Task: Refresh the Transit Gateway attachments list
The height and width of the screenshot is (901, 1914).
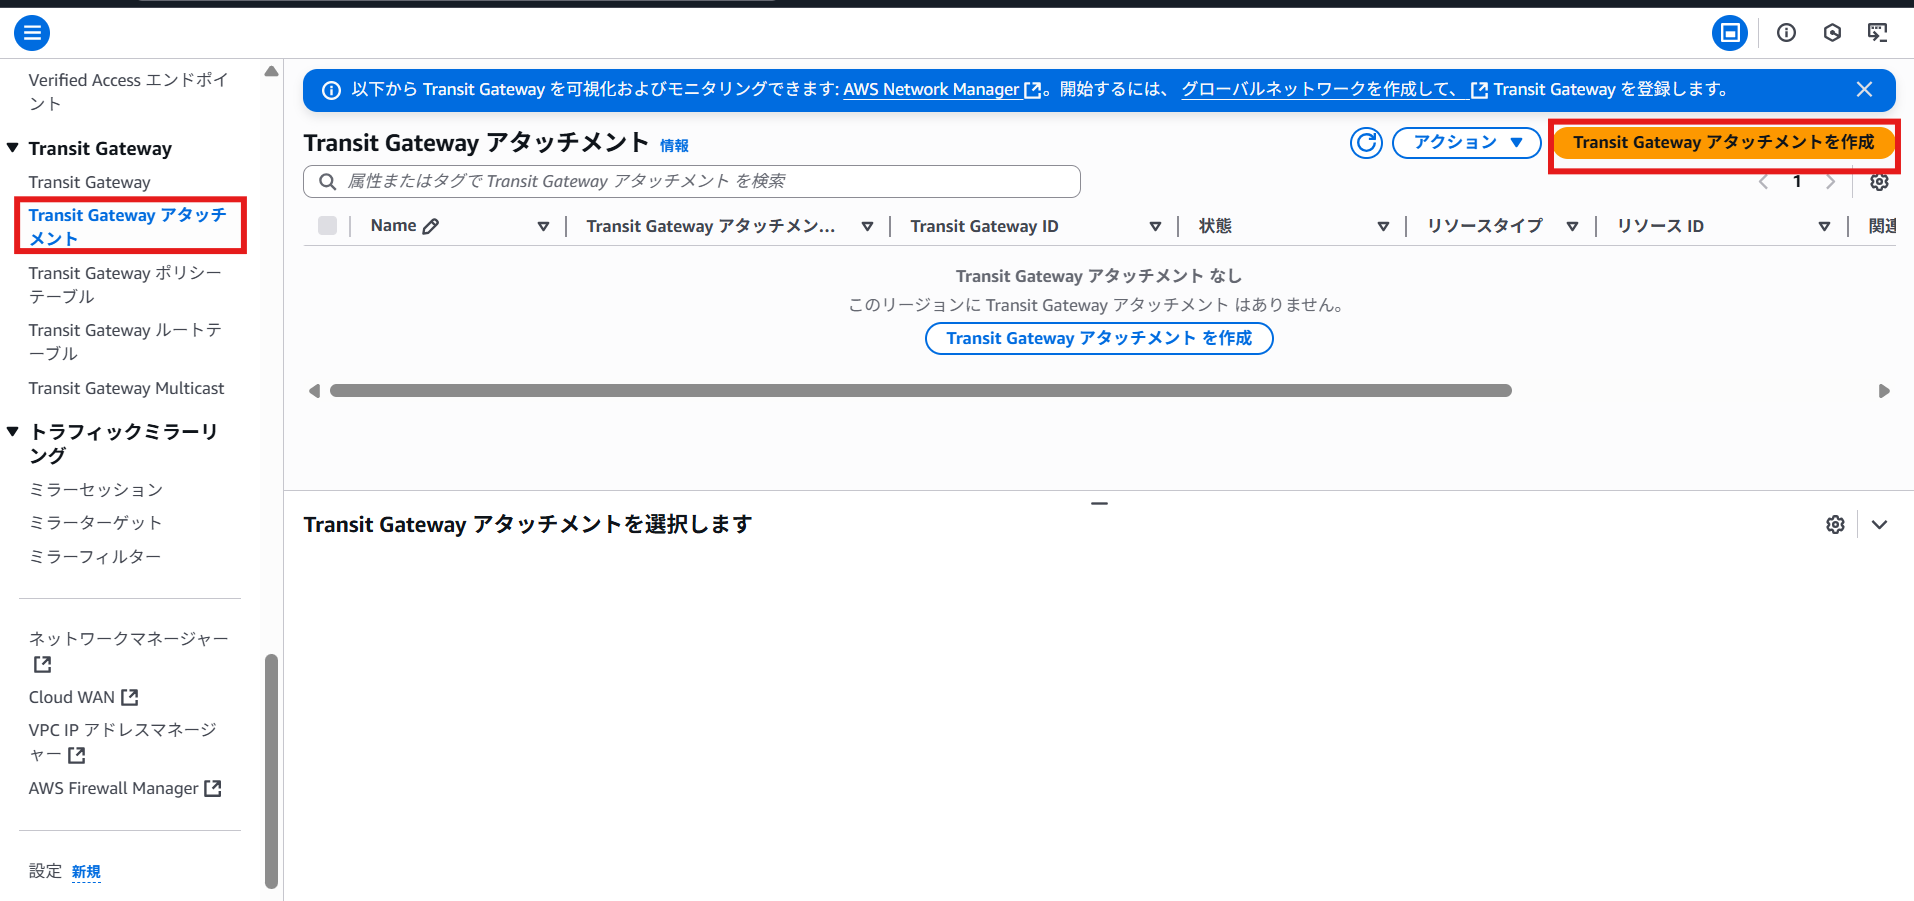Action: [x=1366, y=142]
